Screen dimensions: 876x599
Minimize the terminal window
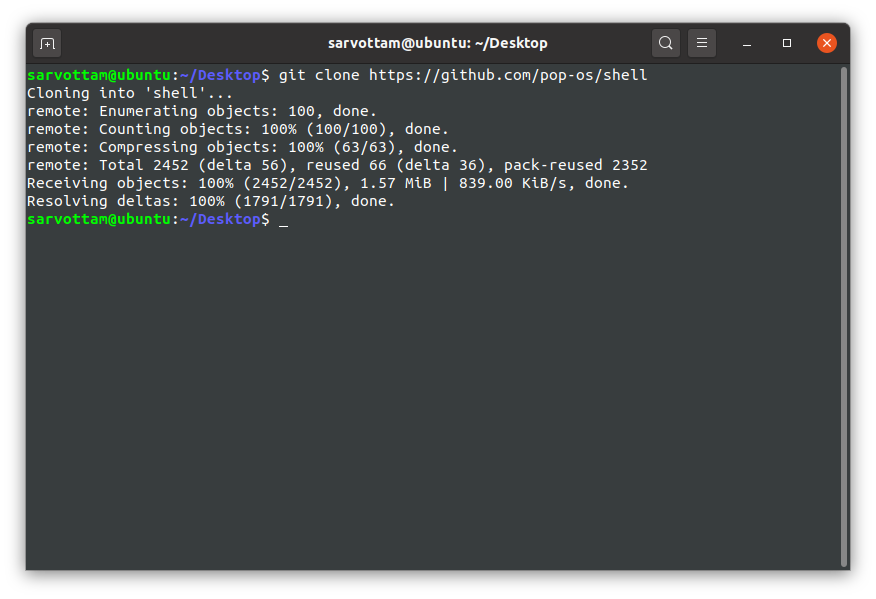point(746,43)
